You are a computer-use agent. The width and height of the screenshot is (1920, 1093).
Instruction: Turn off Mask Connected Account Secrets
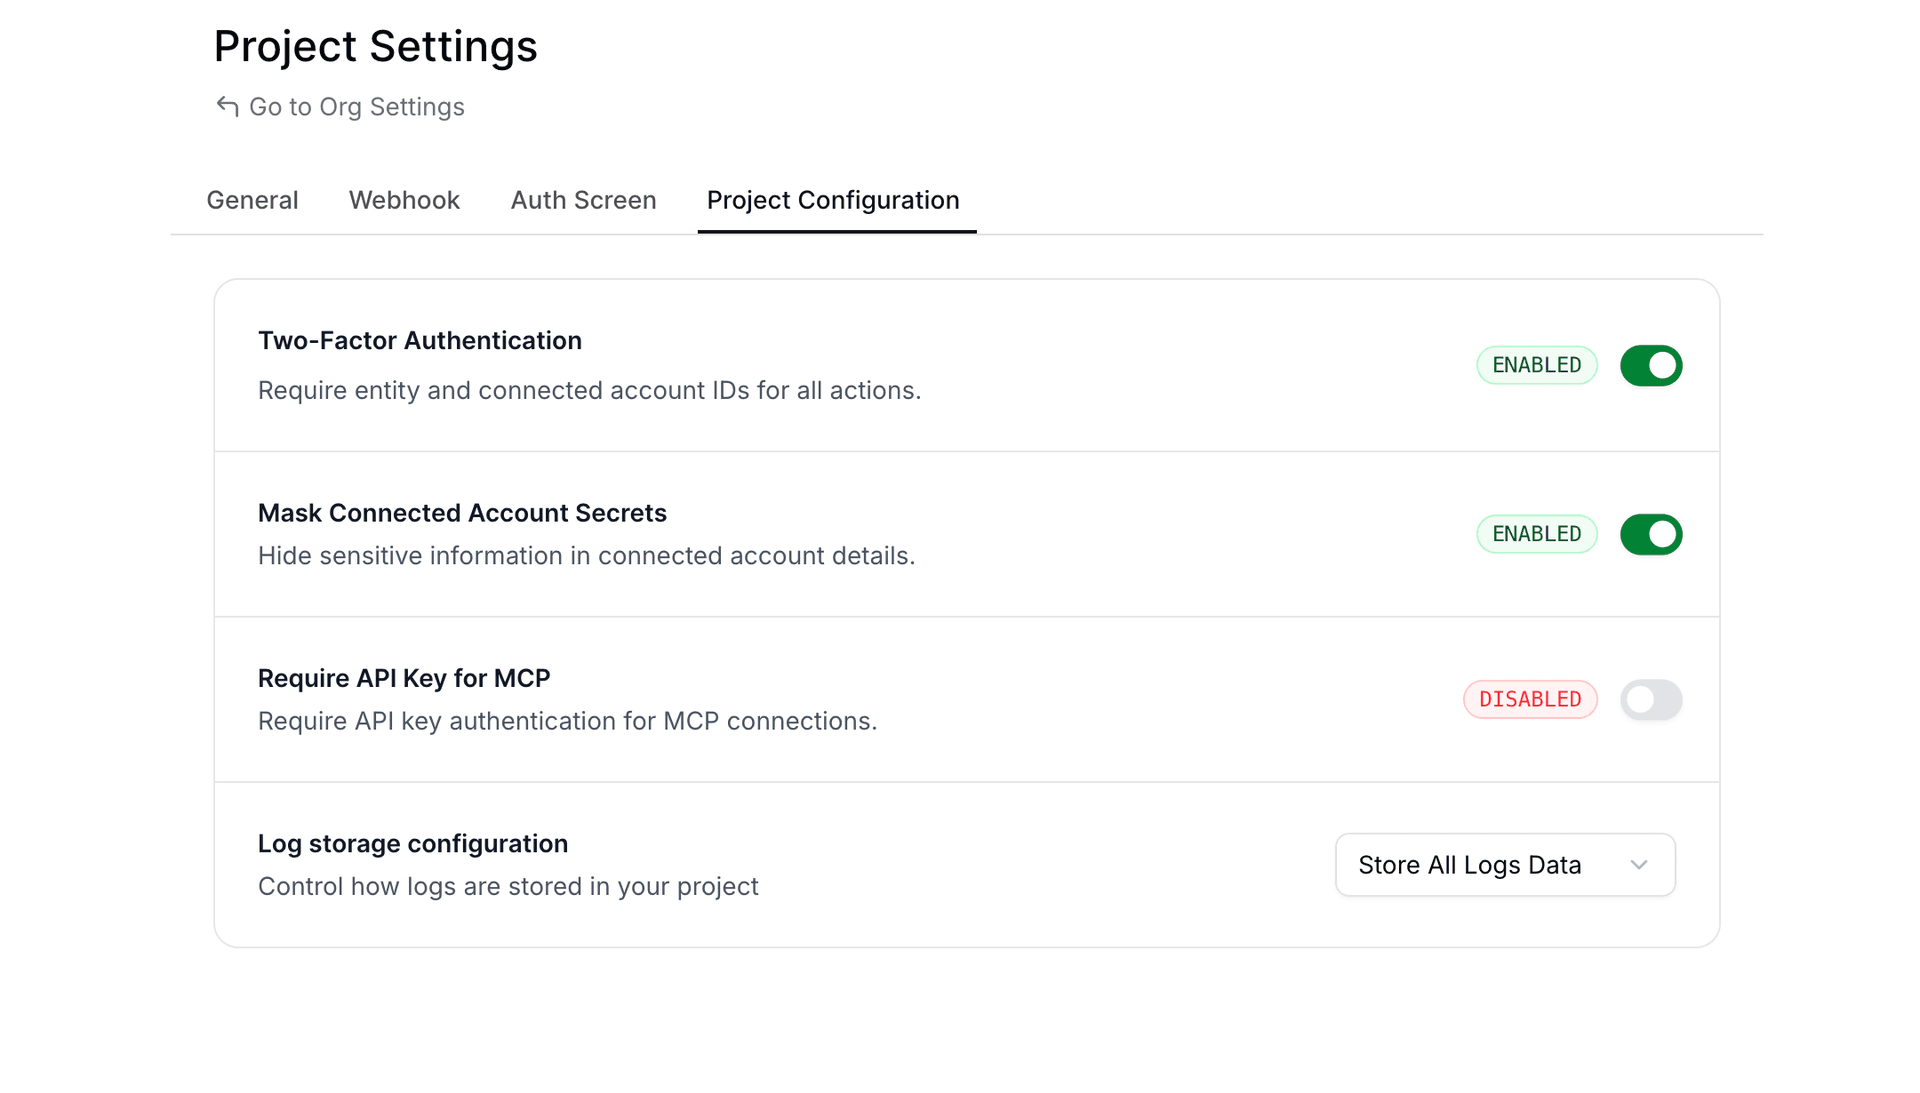point(1651,534)
